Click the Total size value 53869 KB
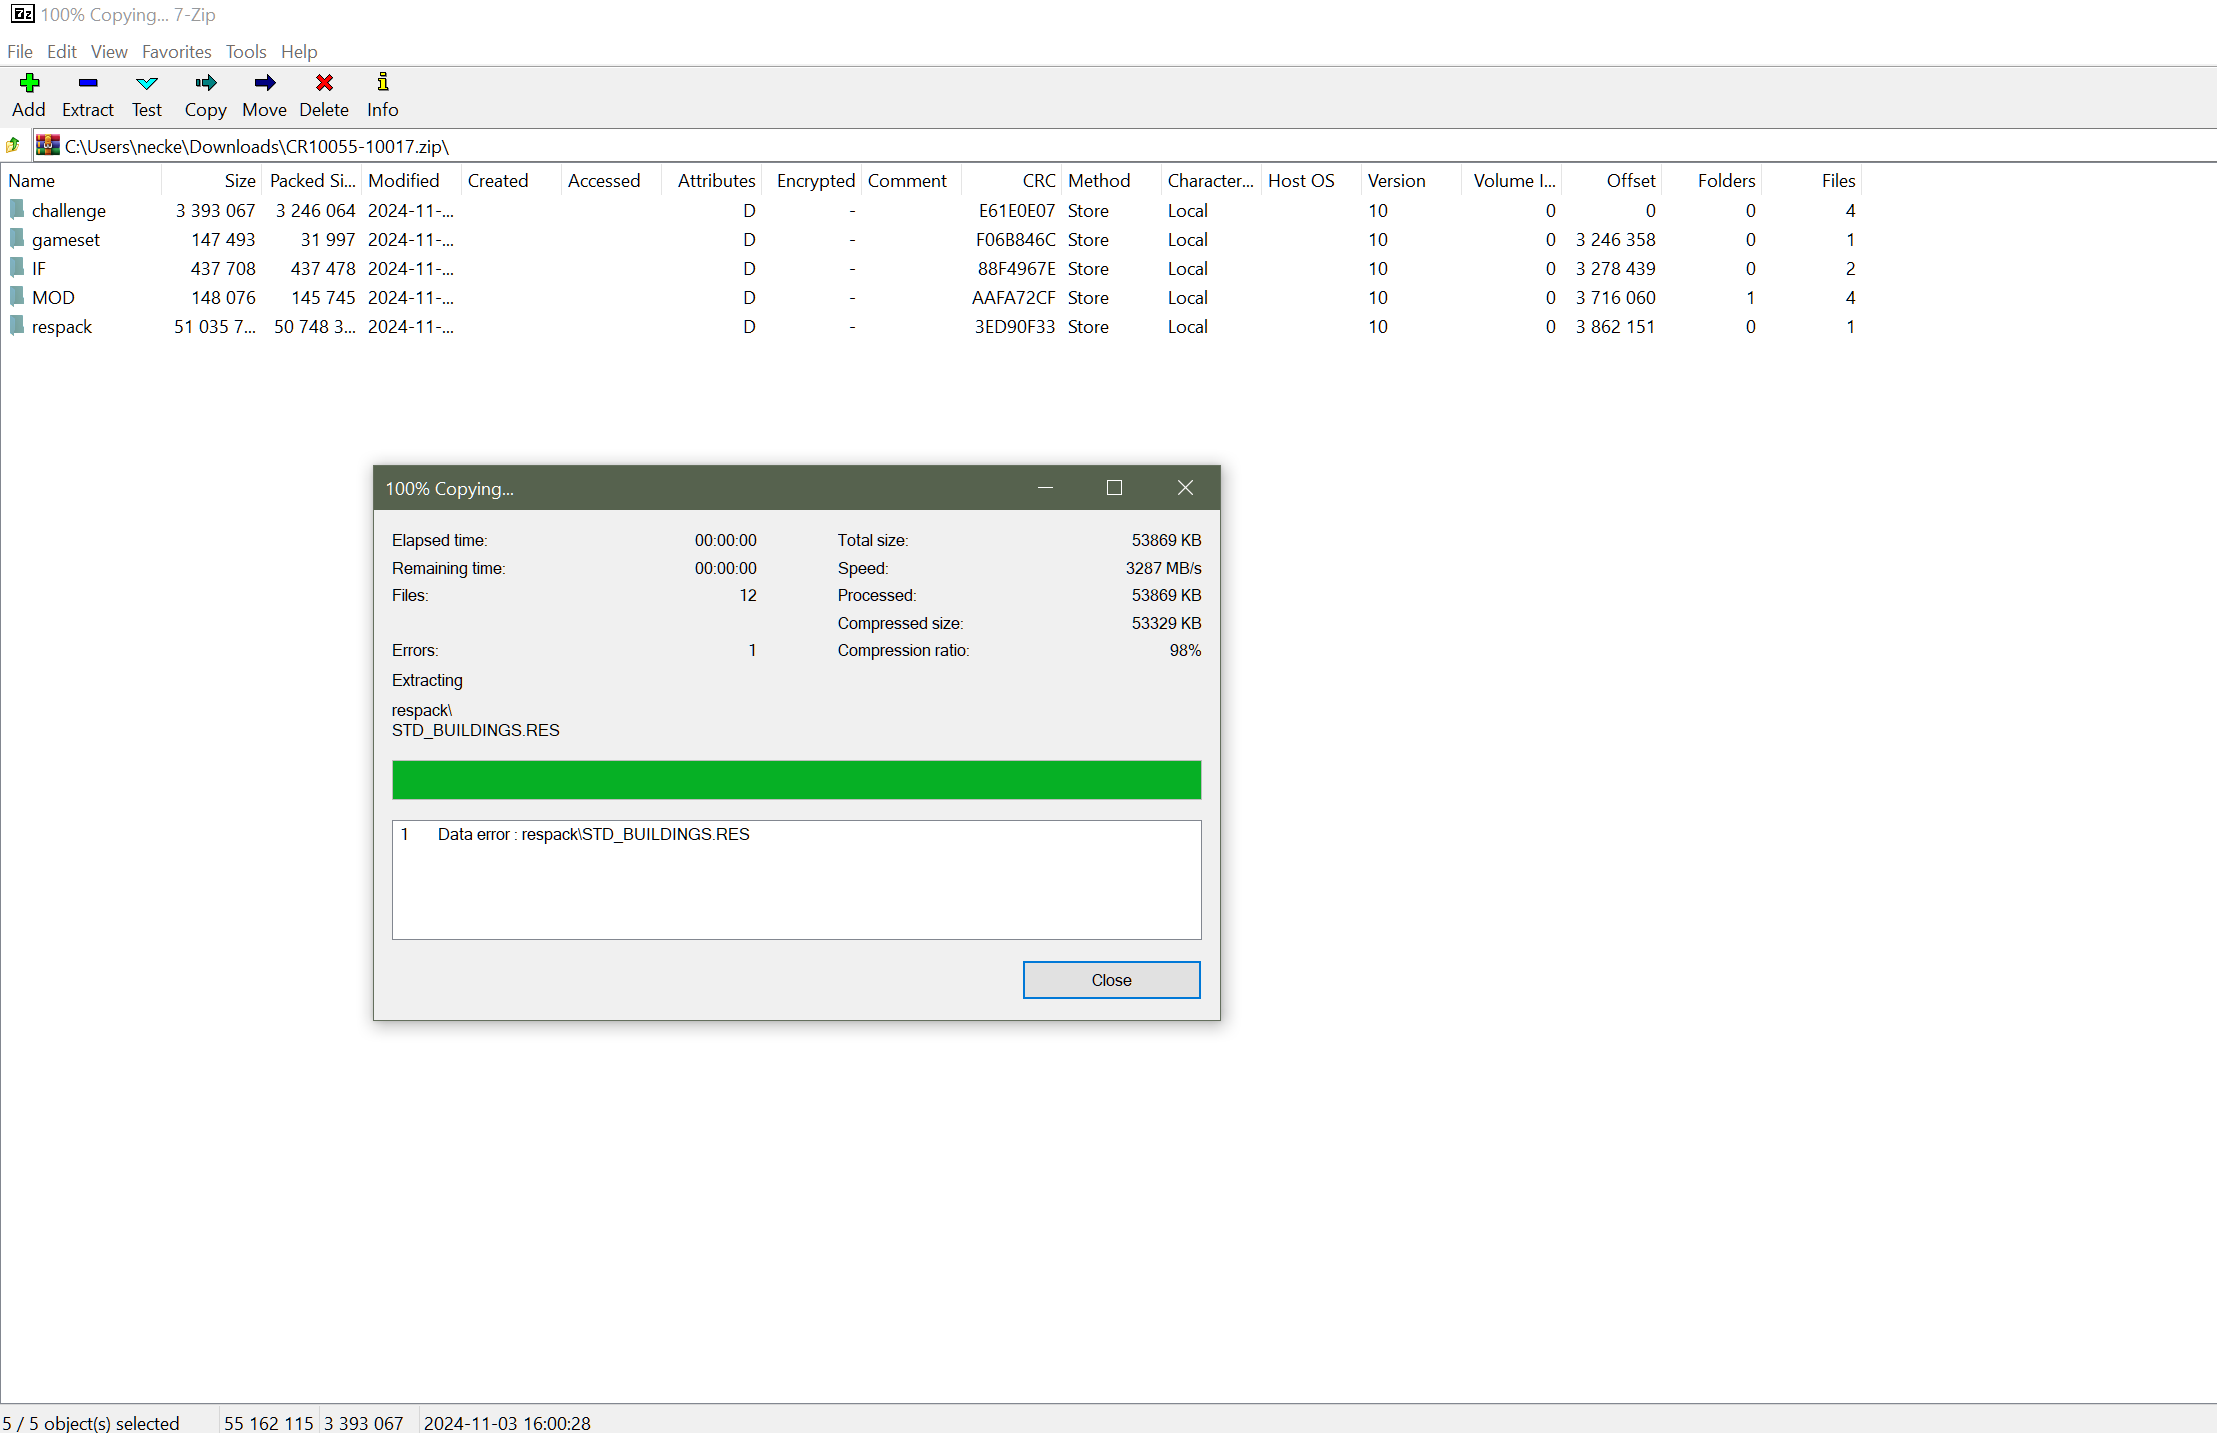Viewport: 2217px width, 1433px height. point(1166,540)
